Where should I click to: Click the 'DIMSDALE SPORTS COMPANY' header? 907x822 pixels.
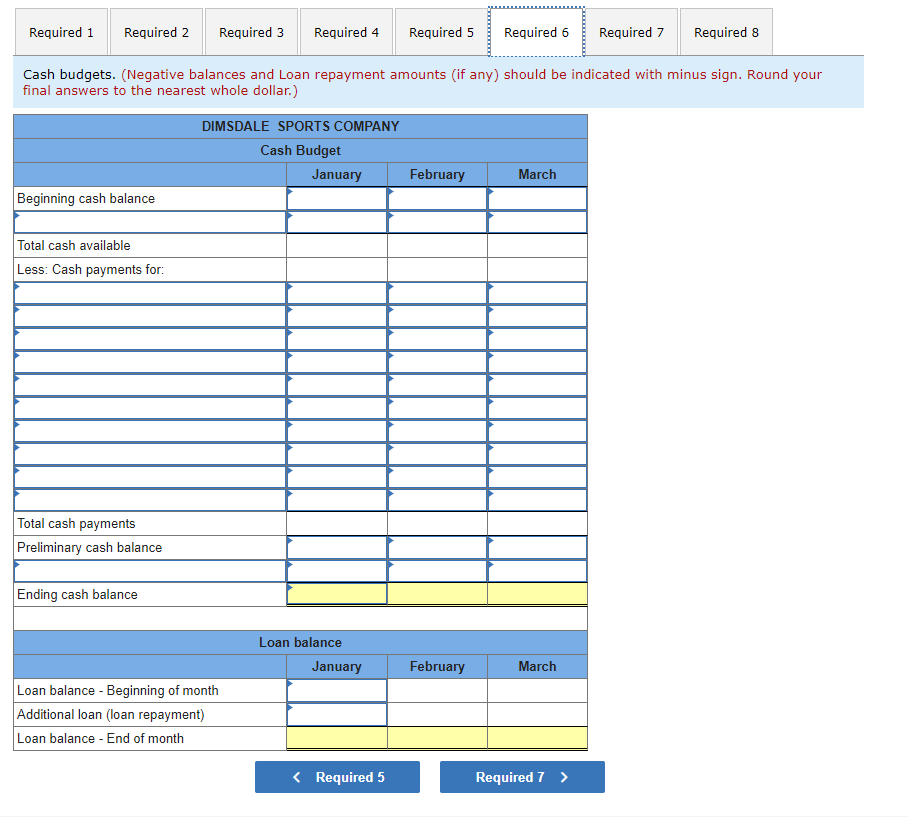(300, 126)
